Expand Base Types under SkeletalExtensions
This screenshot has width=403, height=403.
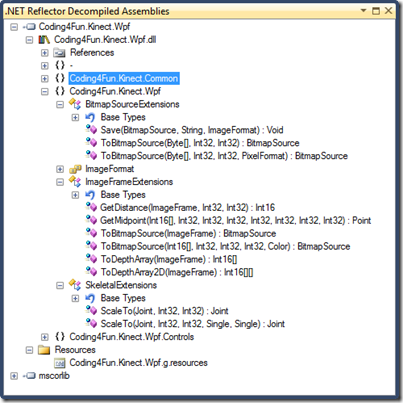[75, 298]
